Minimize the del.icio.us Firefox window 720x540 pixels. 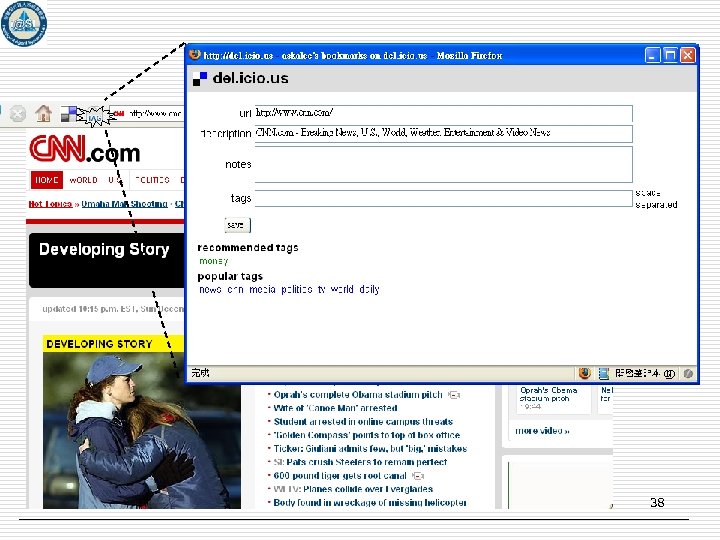click(652, 56)
